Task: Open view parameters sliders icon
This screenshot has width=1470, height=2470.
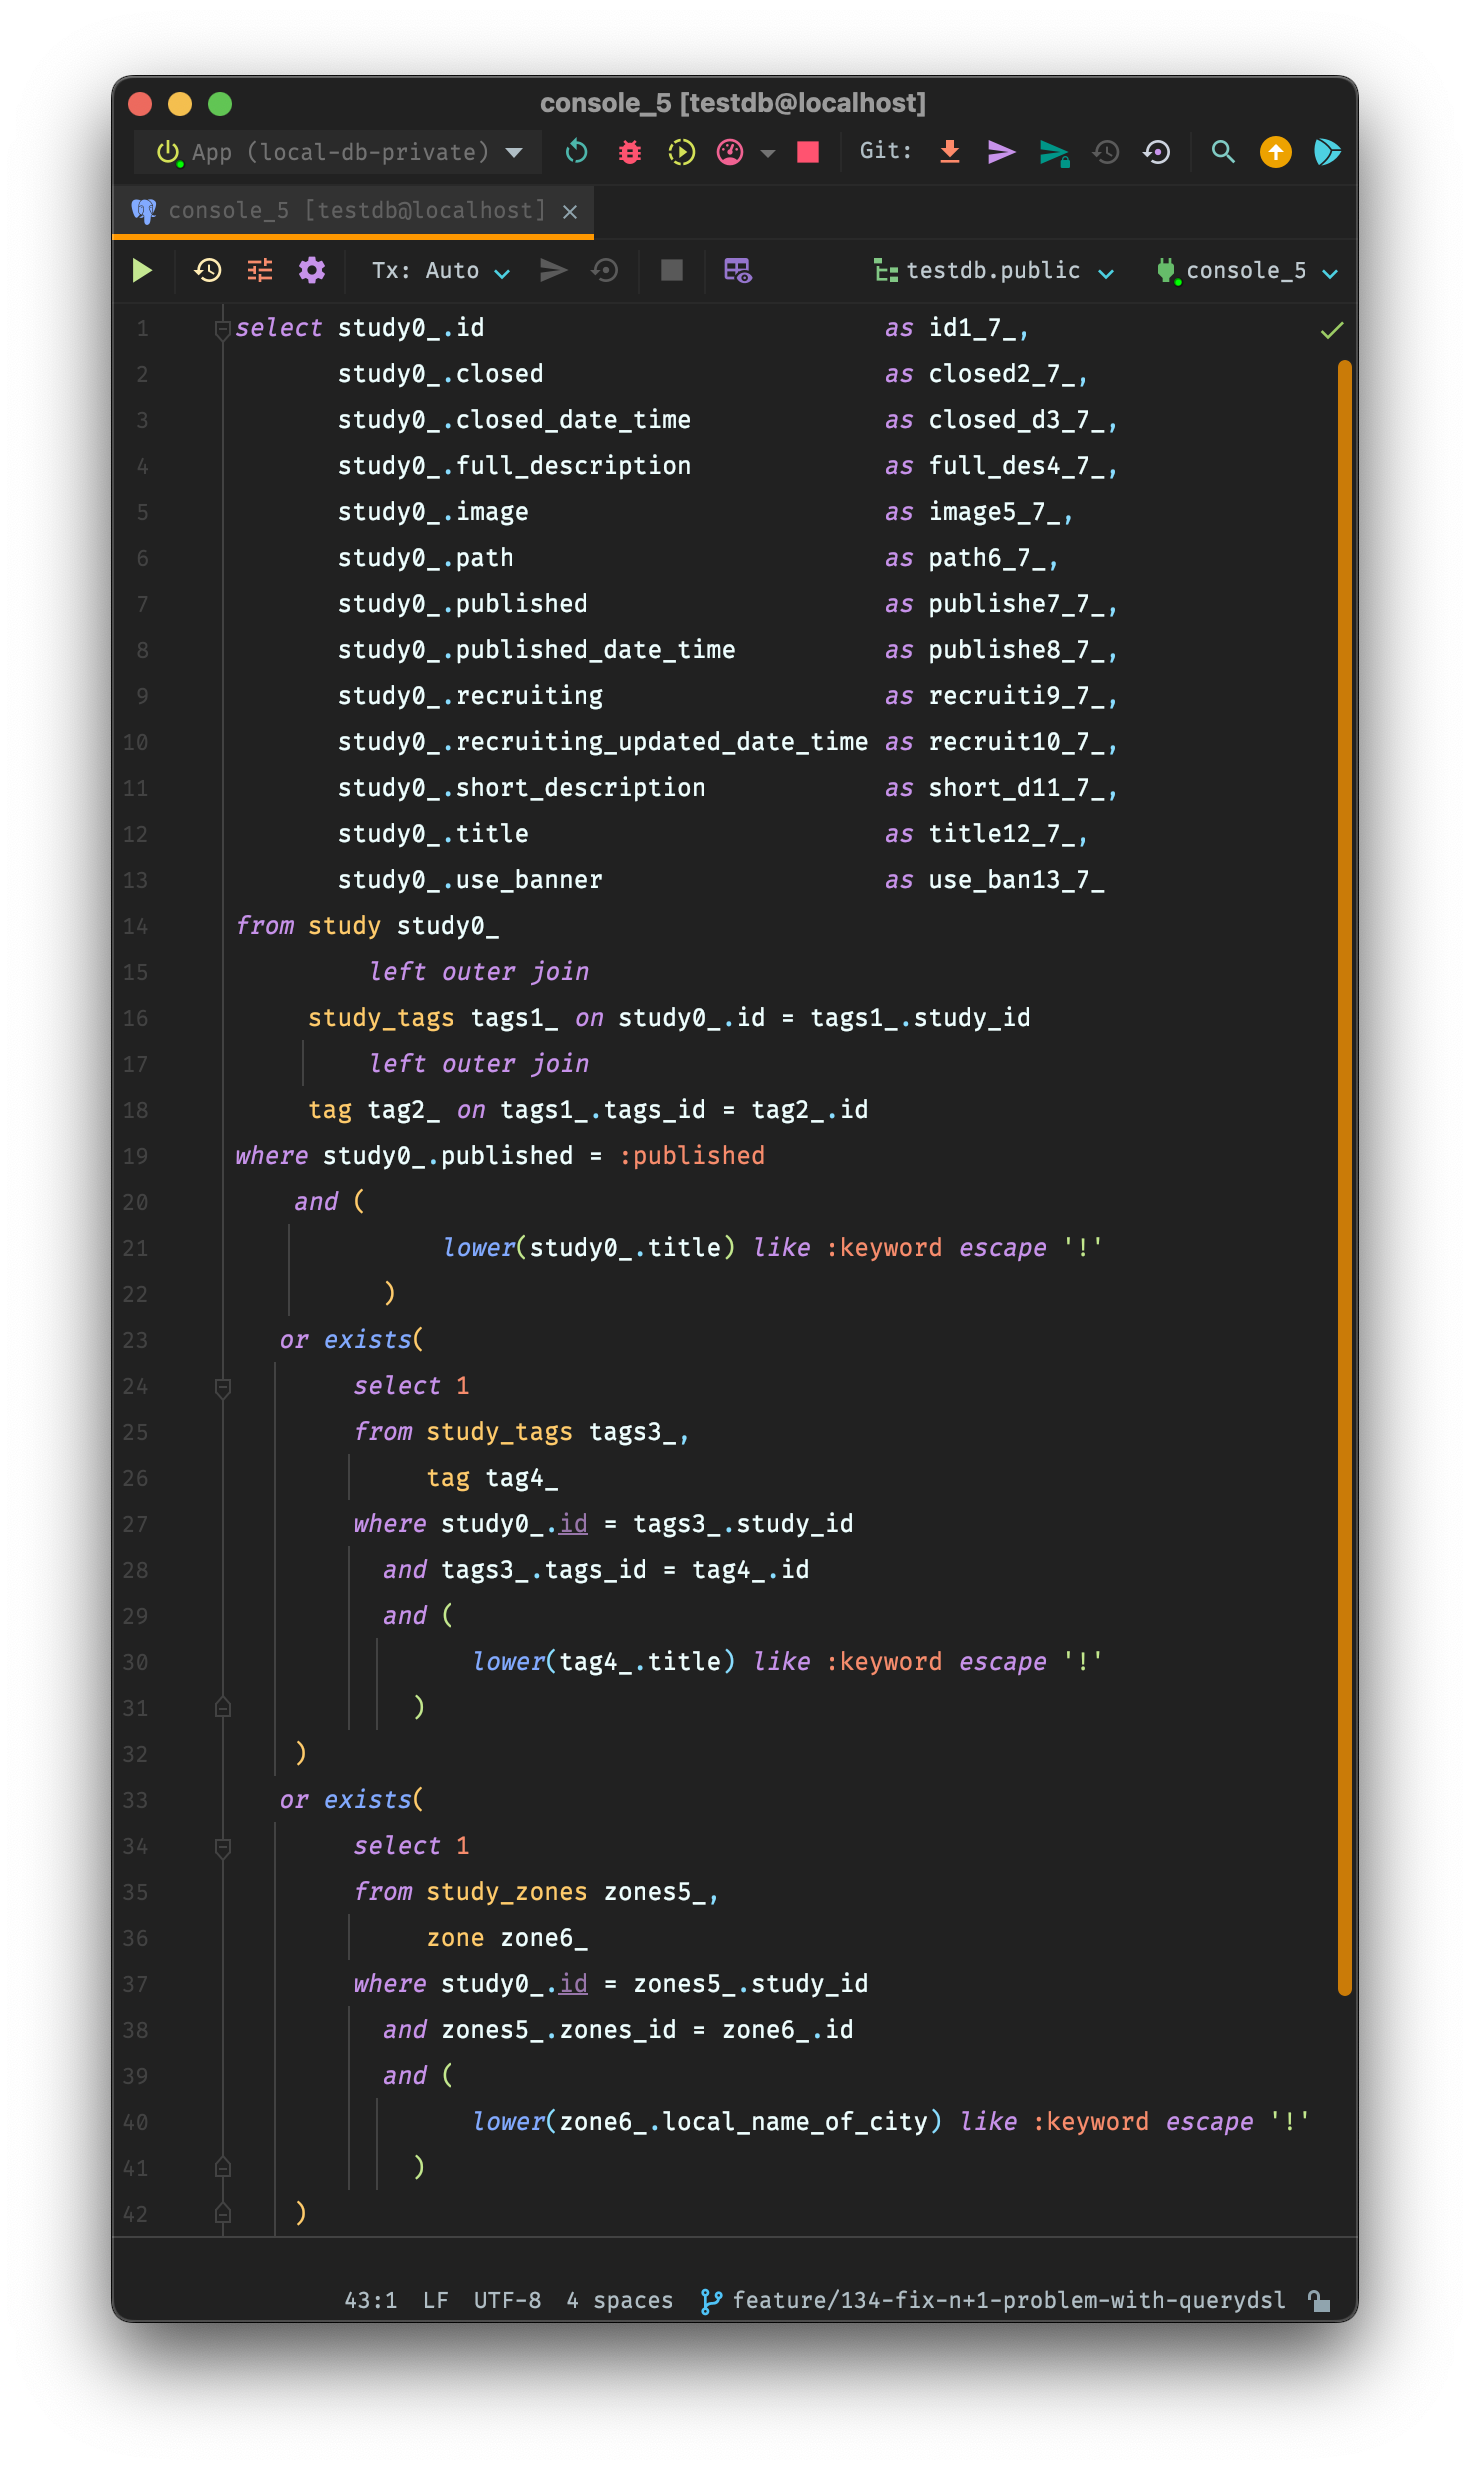Action: (x=260, y=270)
